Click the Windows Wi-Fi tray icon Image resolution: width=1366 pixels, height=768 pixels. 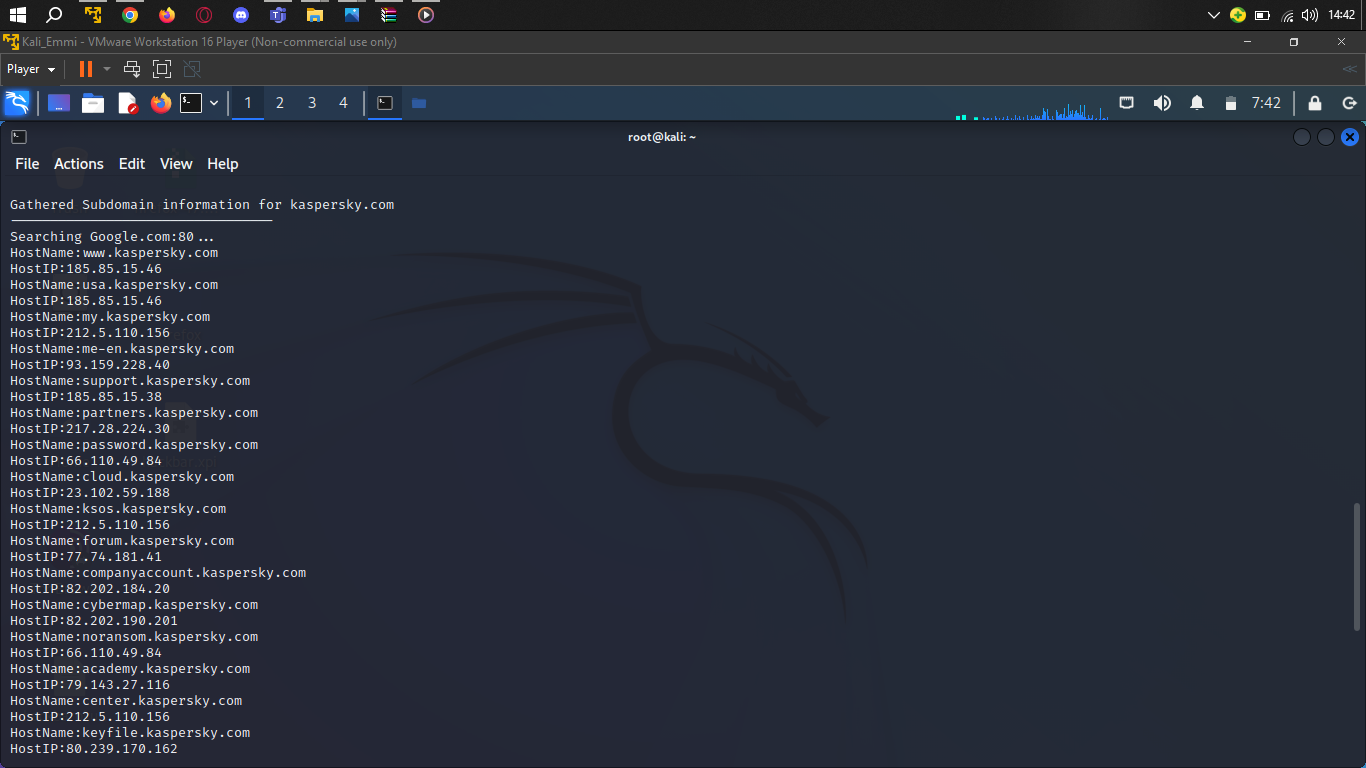click(x=1288, y=15)
